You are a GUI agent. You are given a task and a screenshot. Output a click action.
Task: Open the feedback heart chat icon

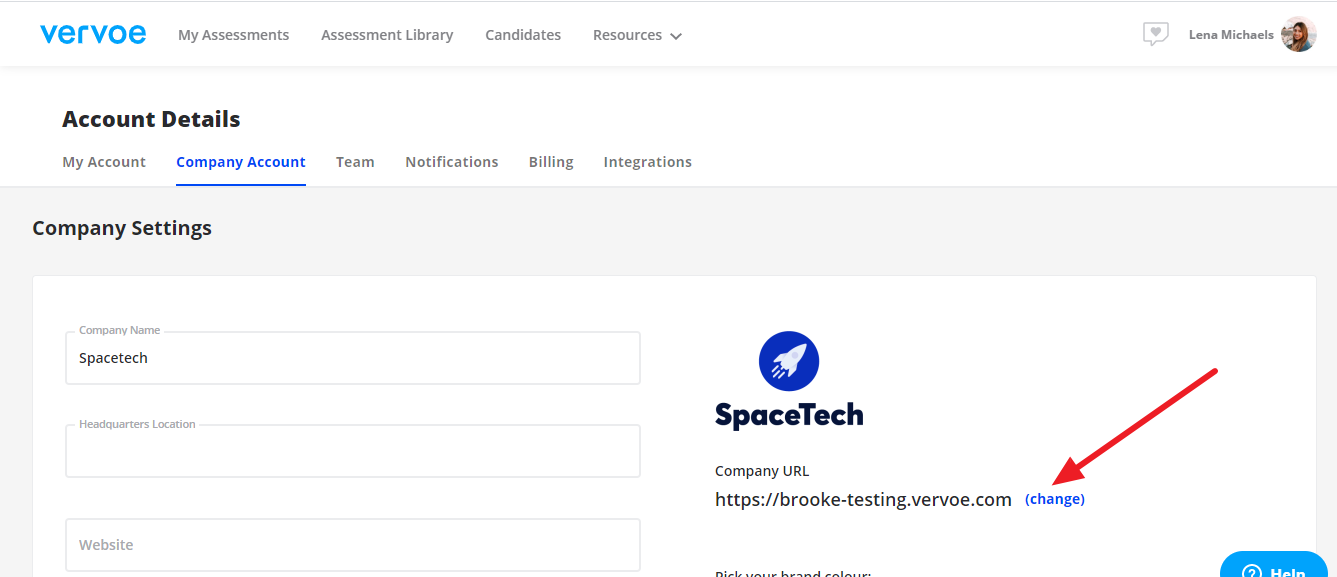[x=1155, y=35]
